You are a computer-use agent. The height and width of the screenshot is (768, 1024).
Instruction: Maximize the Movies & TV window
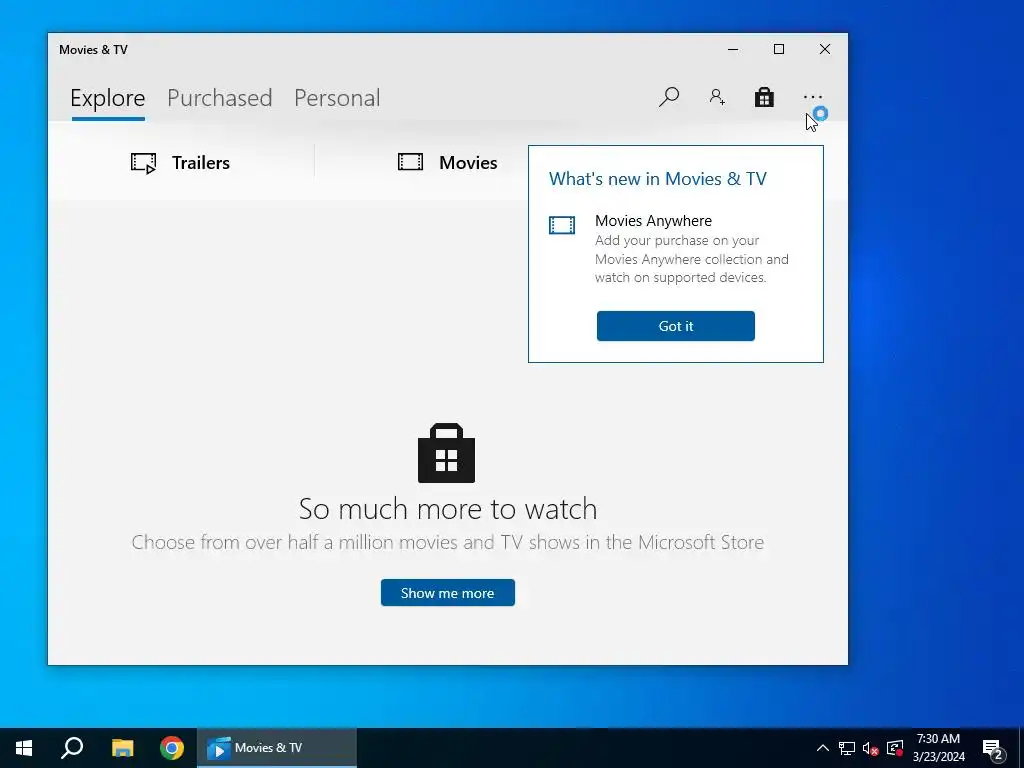click(x=779, y=50)
